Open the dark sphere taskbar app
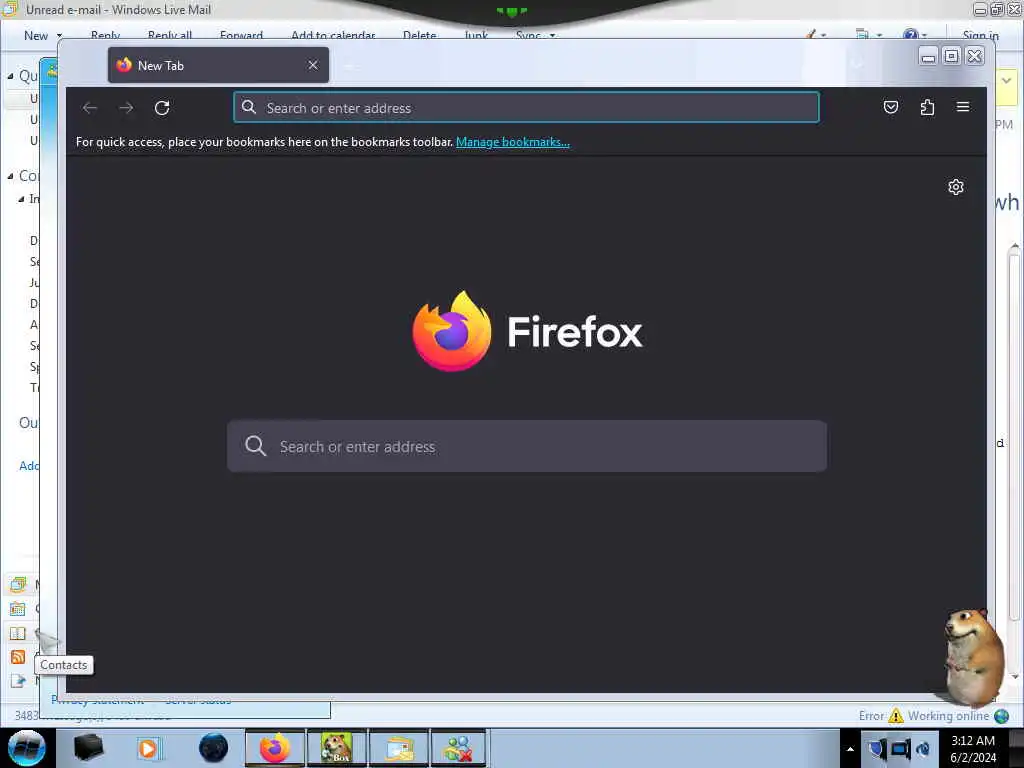Image resolution: width=1024 pixels, height=768 pixels. pos(214,748)
